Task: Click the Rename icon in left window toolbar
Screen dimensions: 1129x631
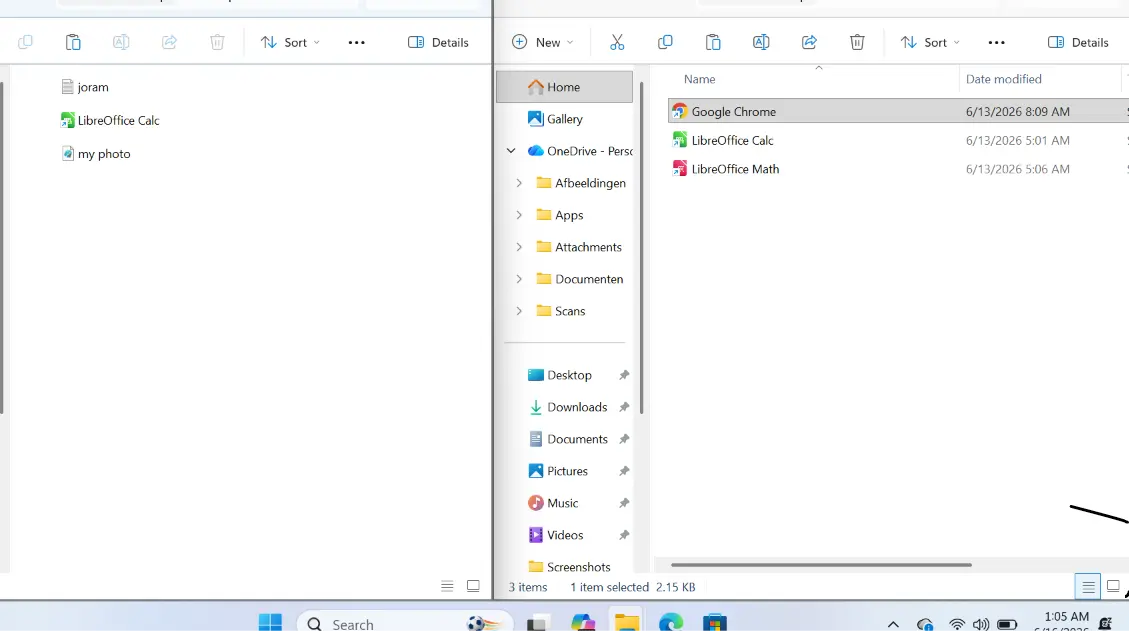Action: coord(121,42)
